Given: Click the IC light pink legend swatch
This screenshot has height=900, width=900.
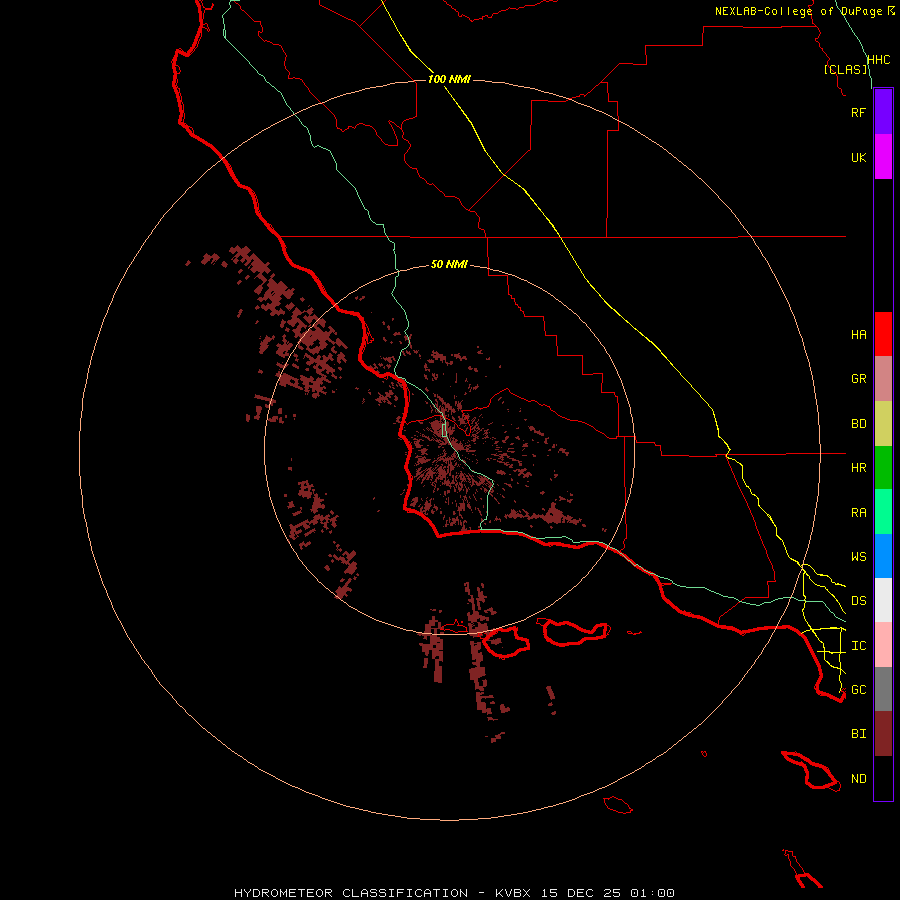Looking at the screenshot, I should click(883, 645).
